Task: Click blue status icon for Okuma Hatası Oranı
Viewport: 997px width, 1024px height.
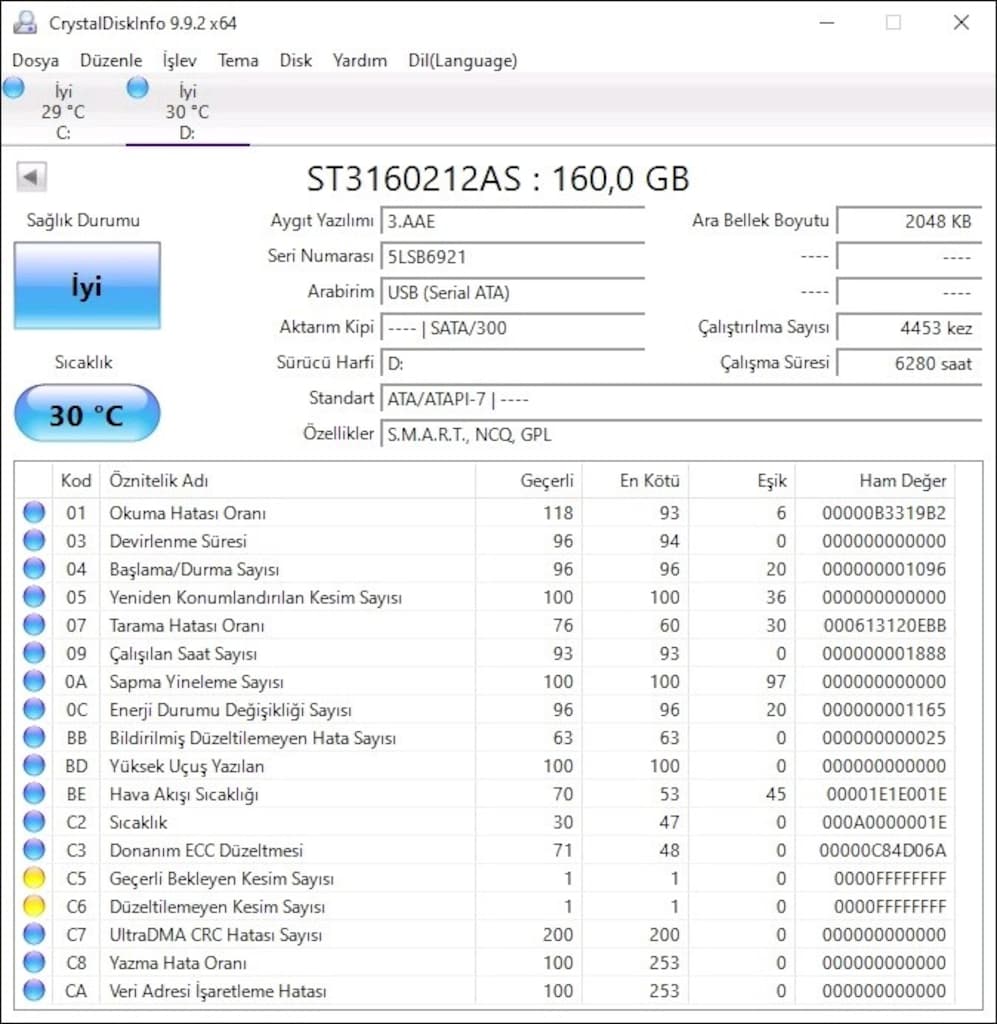Action: pyautogui.click(x=34, y=513)
